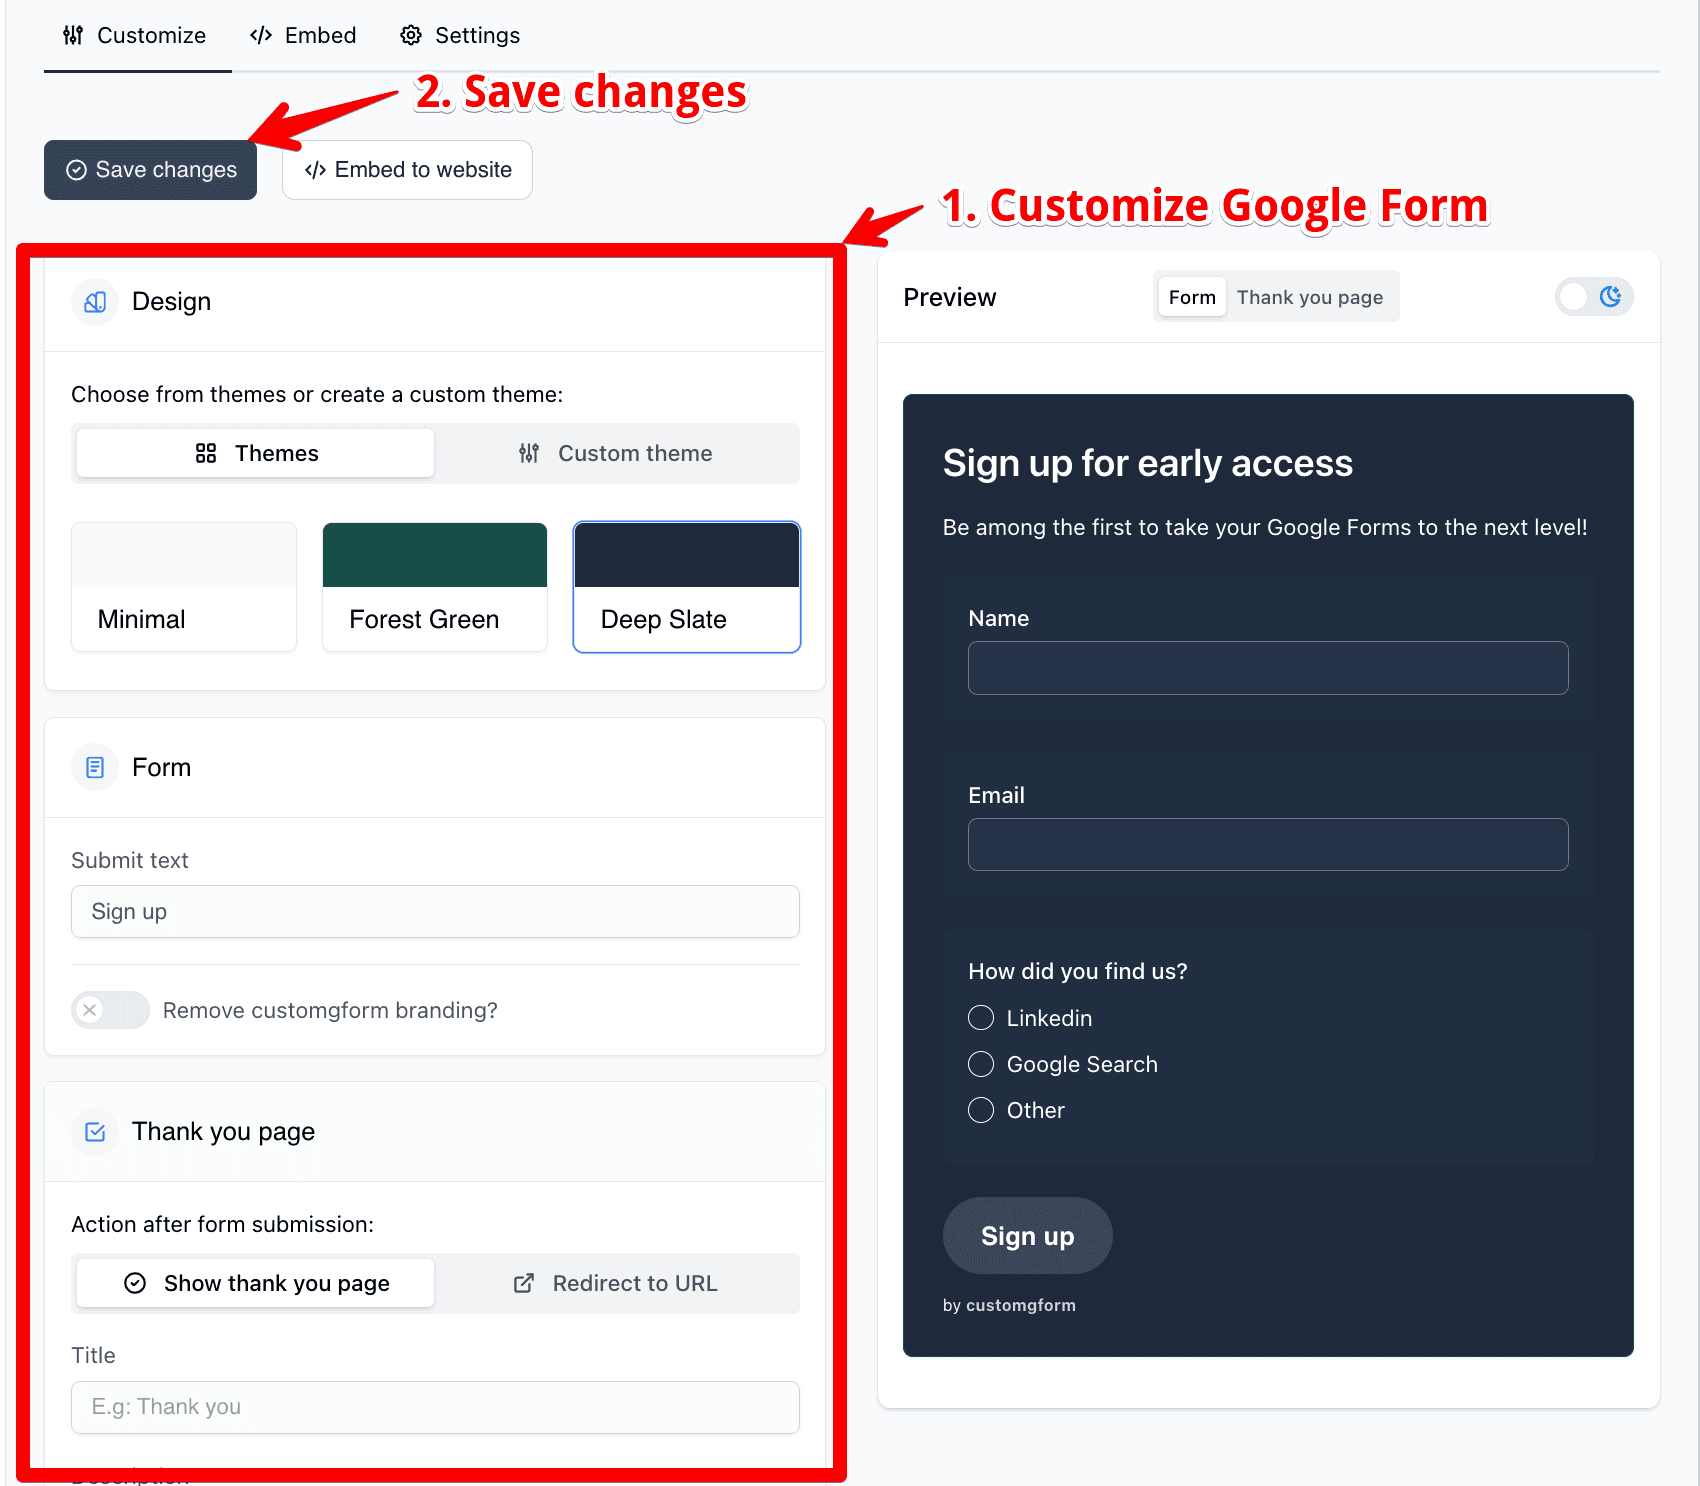Viewport: 1700px width, 1486px height.
Task: Toggle dark mode moon switch in Preview
Action: [x=1593, y=297]
